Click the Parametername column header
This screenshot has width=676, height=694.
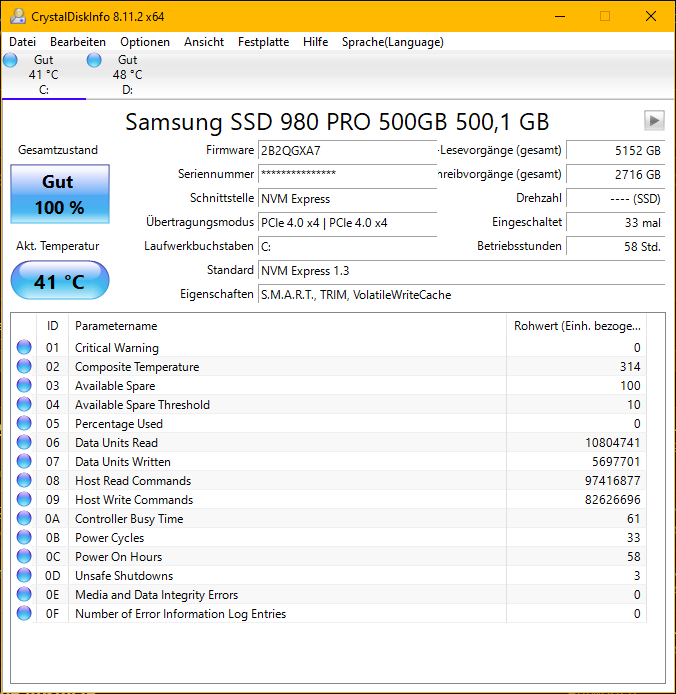(x=287, y=326)
